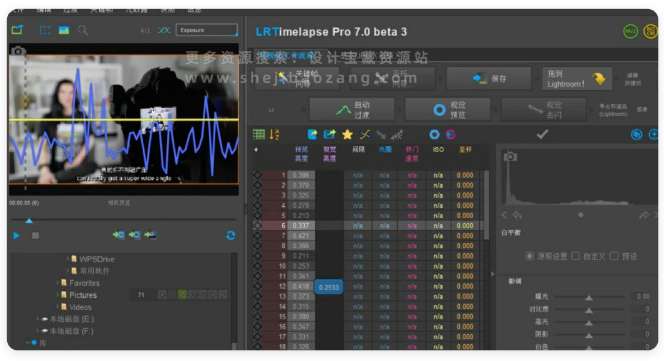Viewport: 664px width, 361px height.
Task: Check the third white balance checkbox
Action: click(x=614, y=256)
